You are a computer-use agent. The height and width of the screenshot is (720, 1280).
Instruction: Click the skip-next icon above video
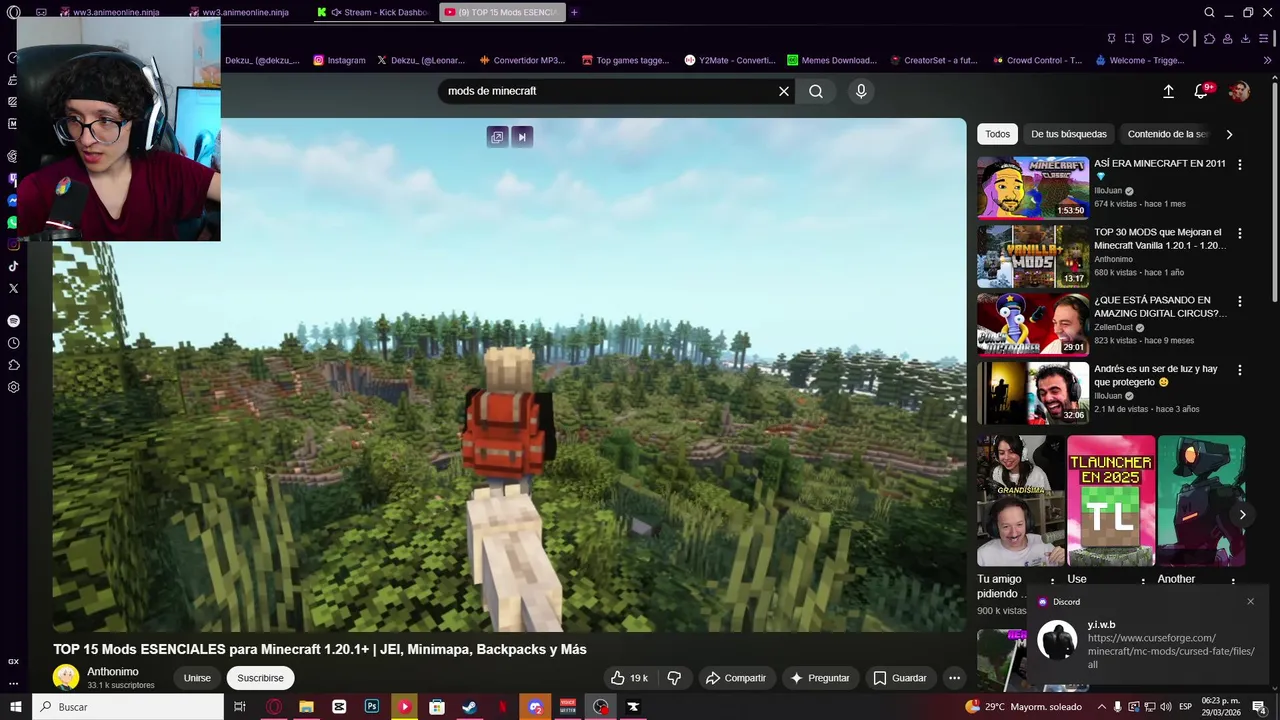(x=522, y=137)
